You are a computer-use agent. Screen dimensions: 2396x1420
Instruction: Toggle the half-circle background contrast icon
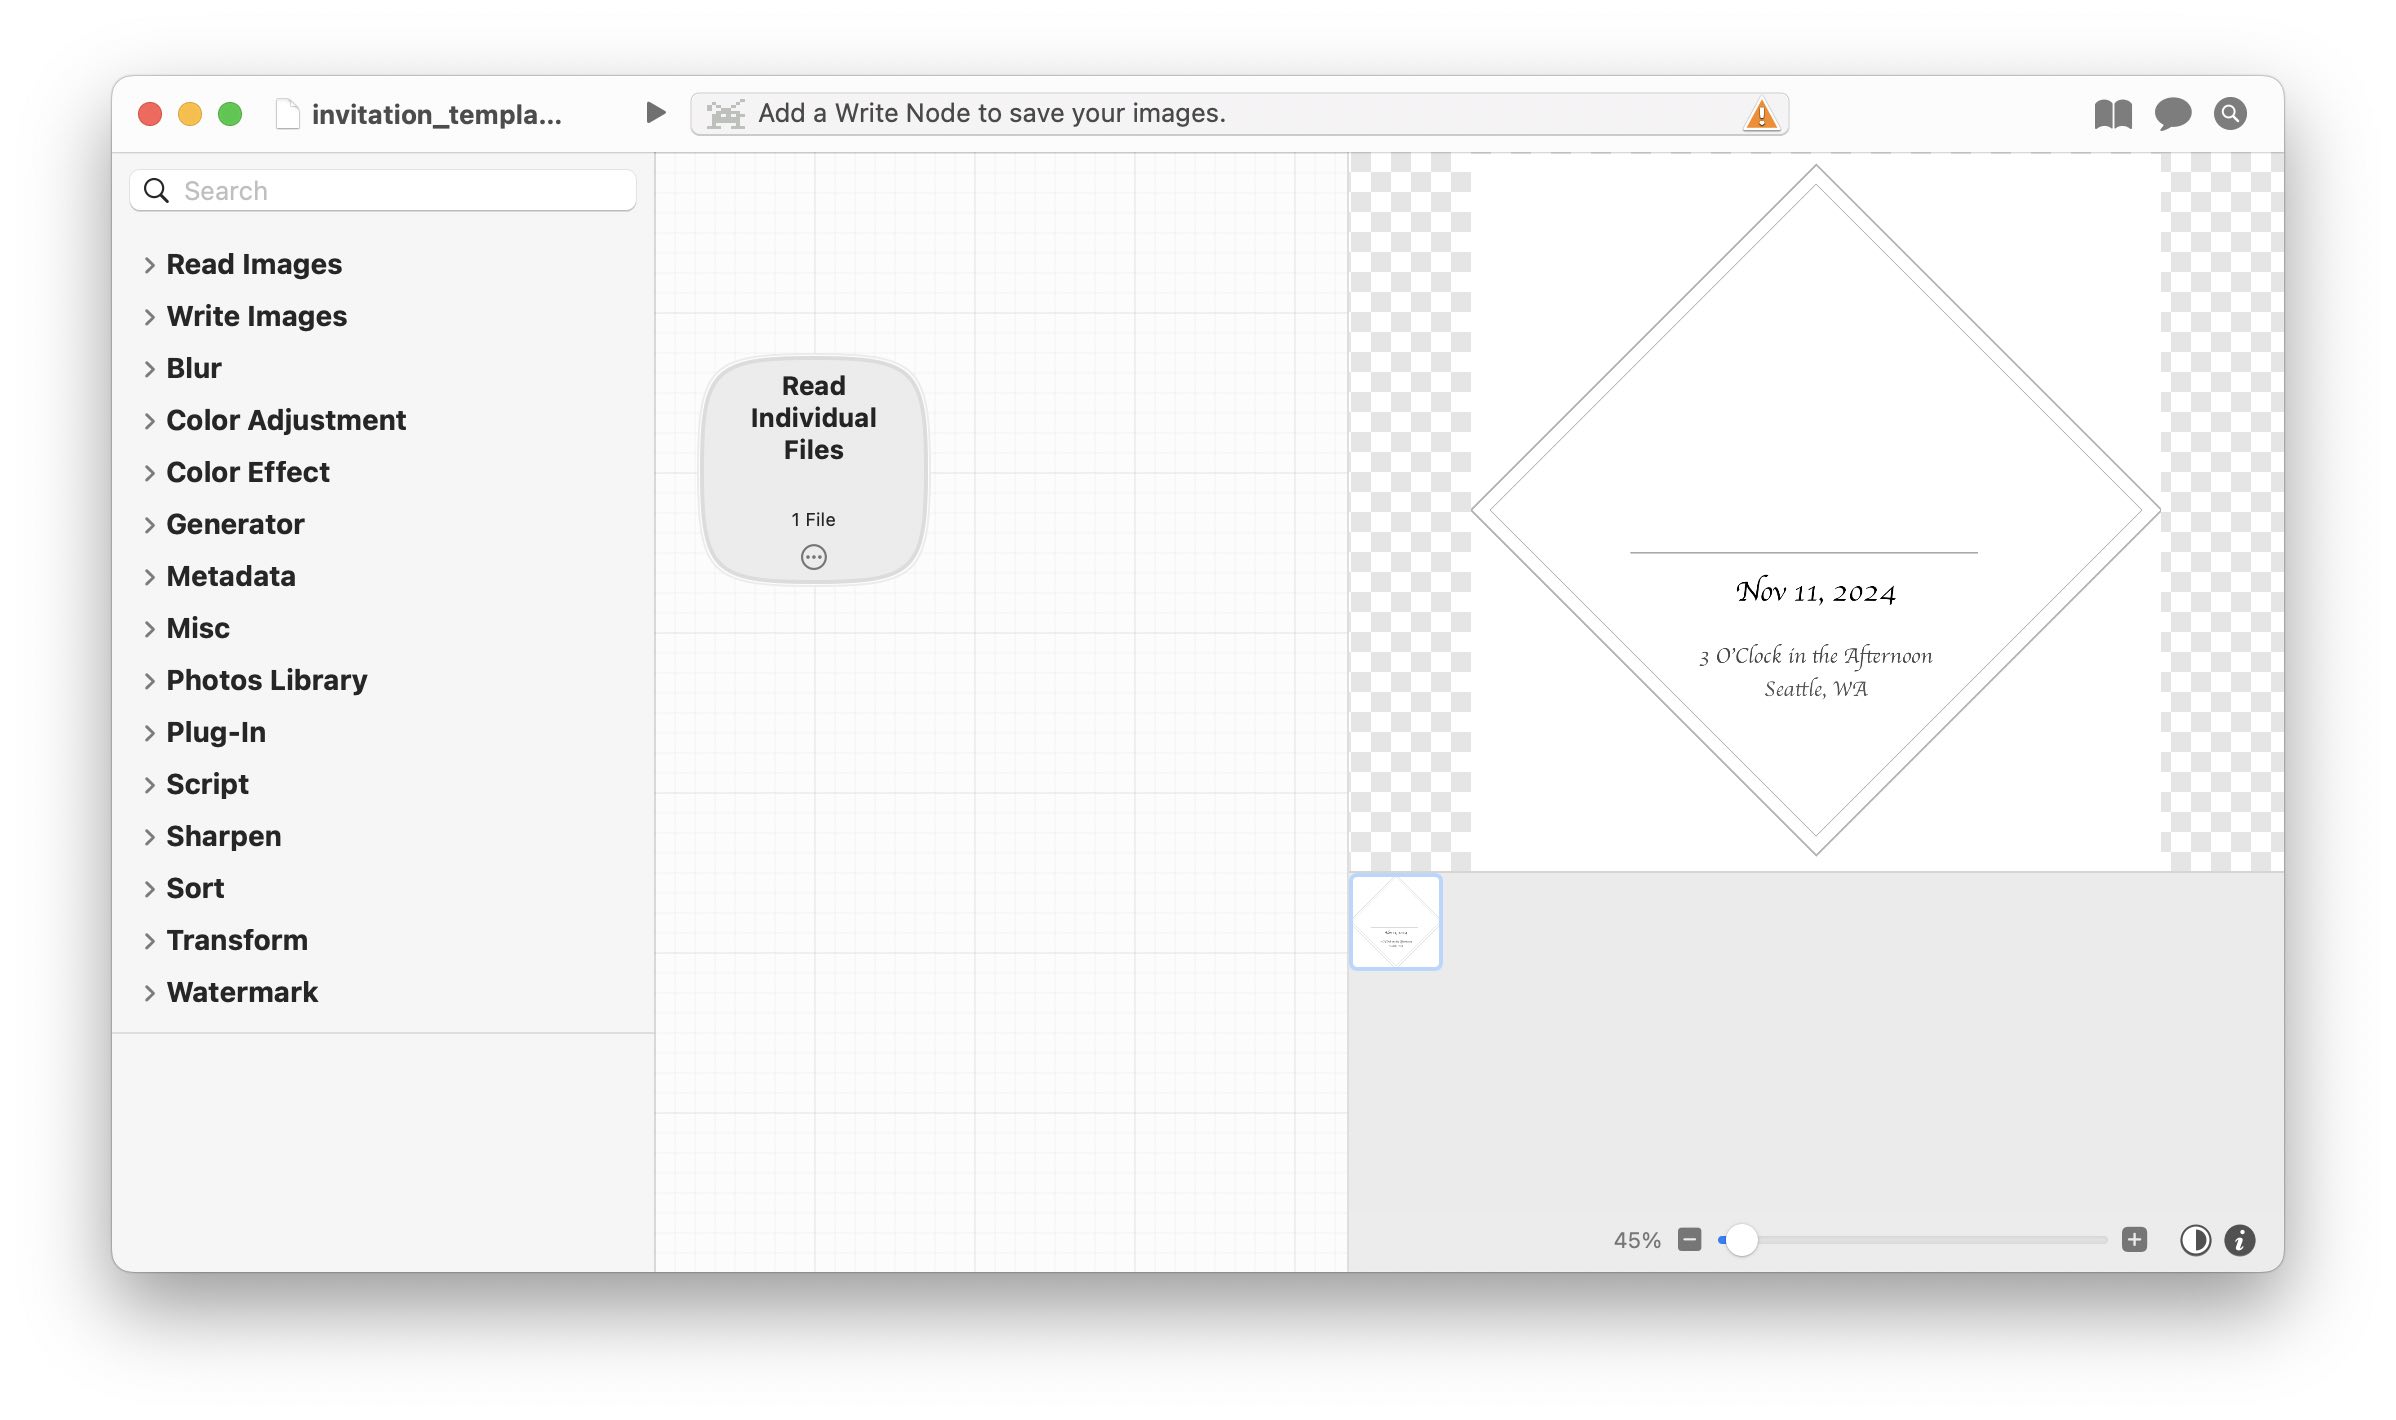click(x=2195, y=1240)
